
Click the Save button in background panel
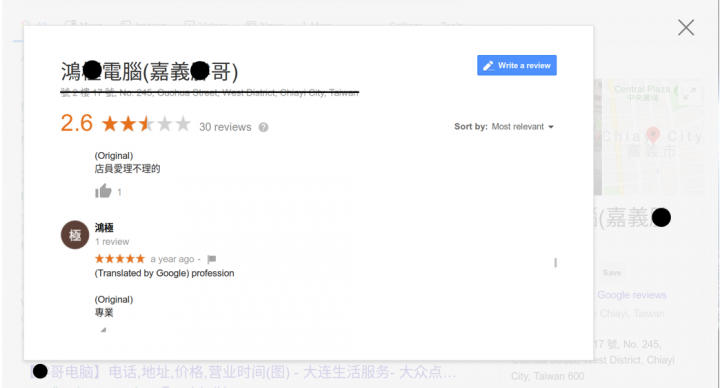coord(612,273)
